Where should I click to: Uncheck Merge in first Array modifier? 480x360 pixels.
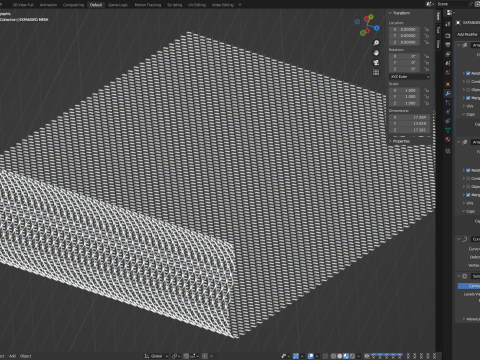click(x=468, y=98)
